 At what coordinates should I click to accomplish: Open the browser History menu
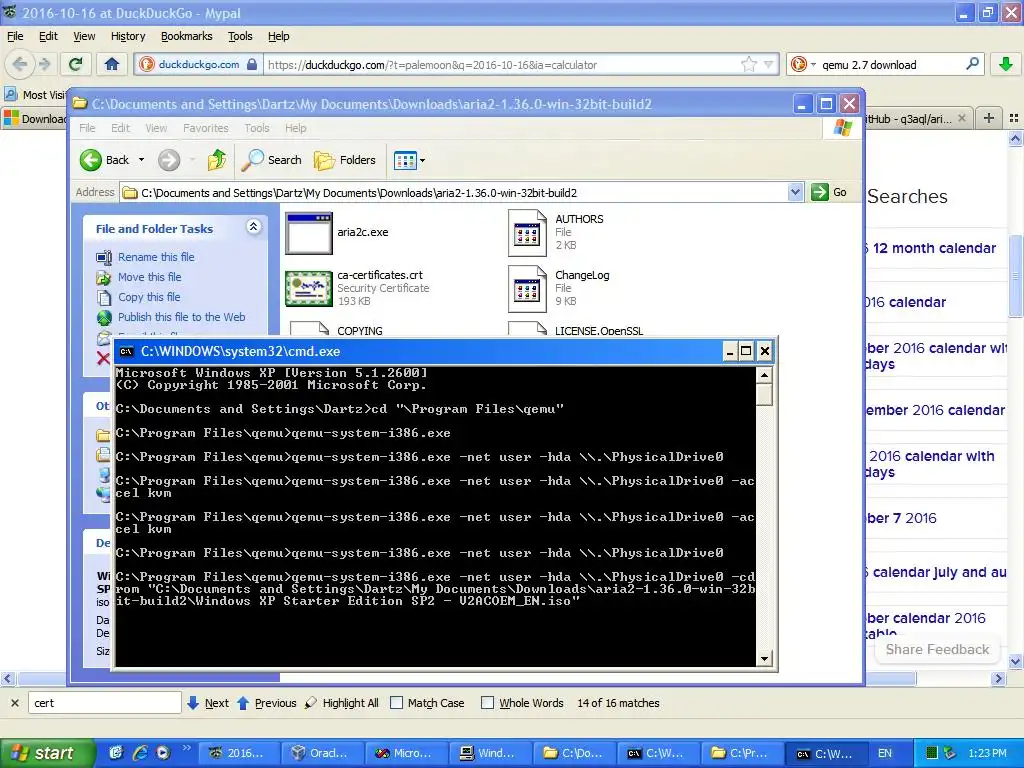pyautogui.click(x=128, y=36)
